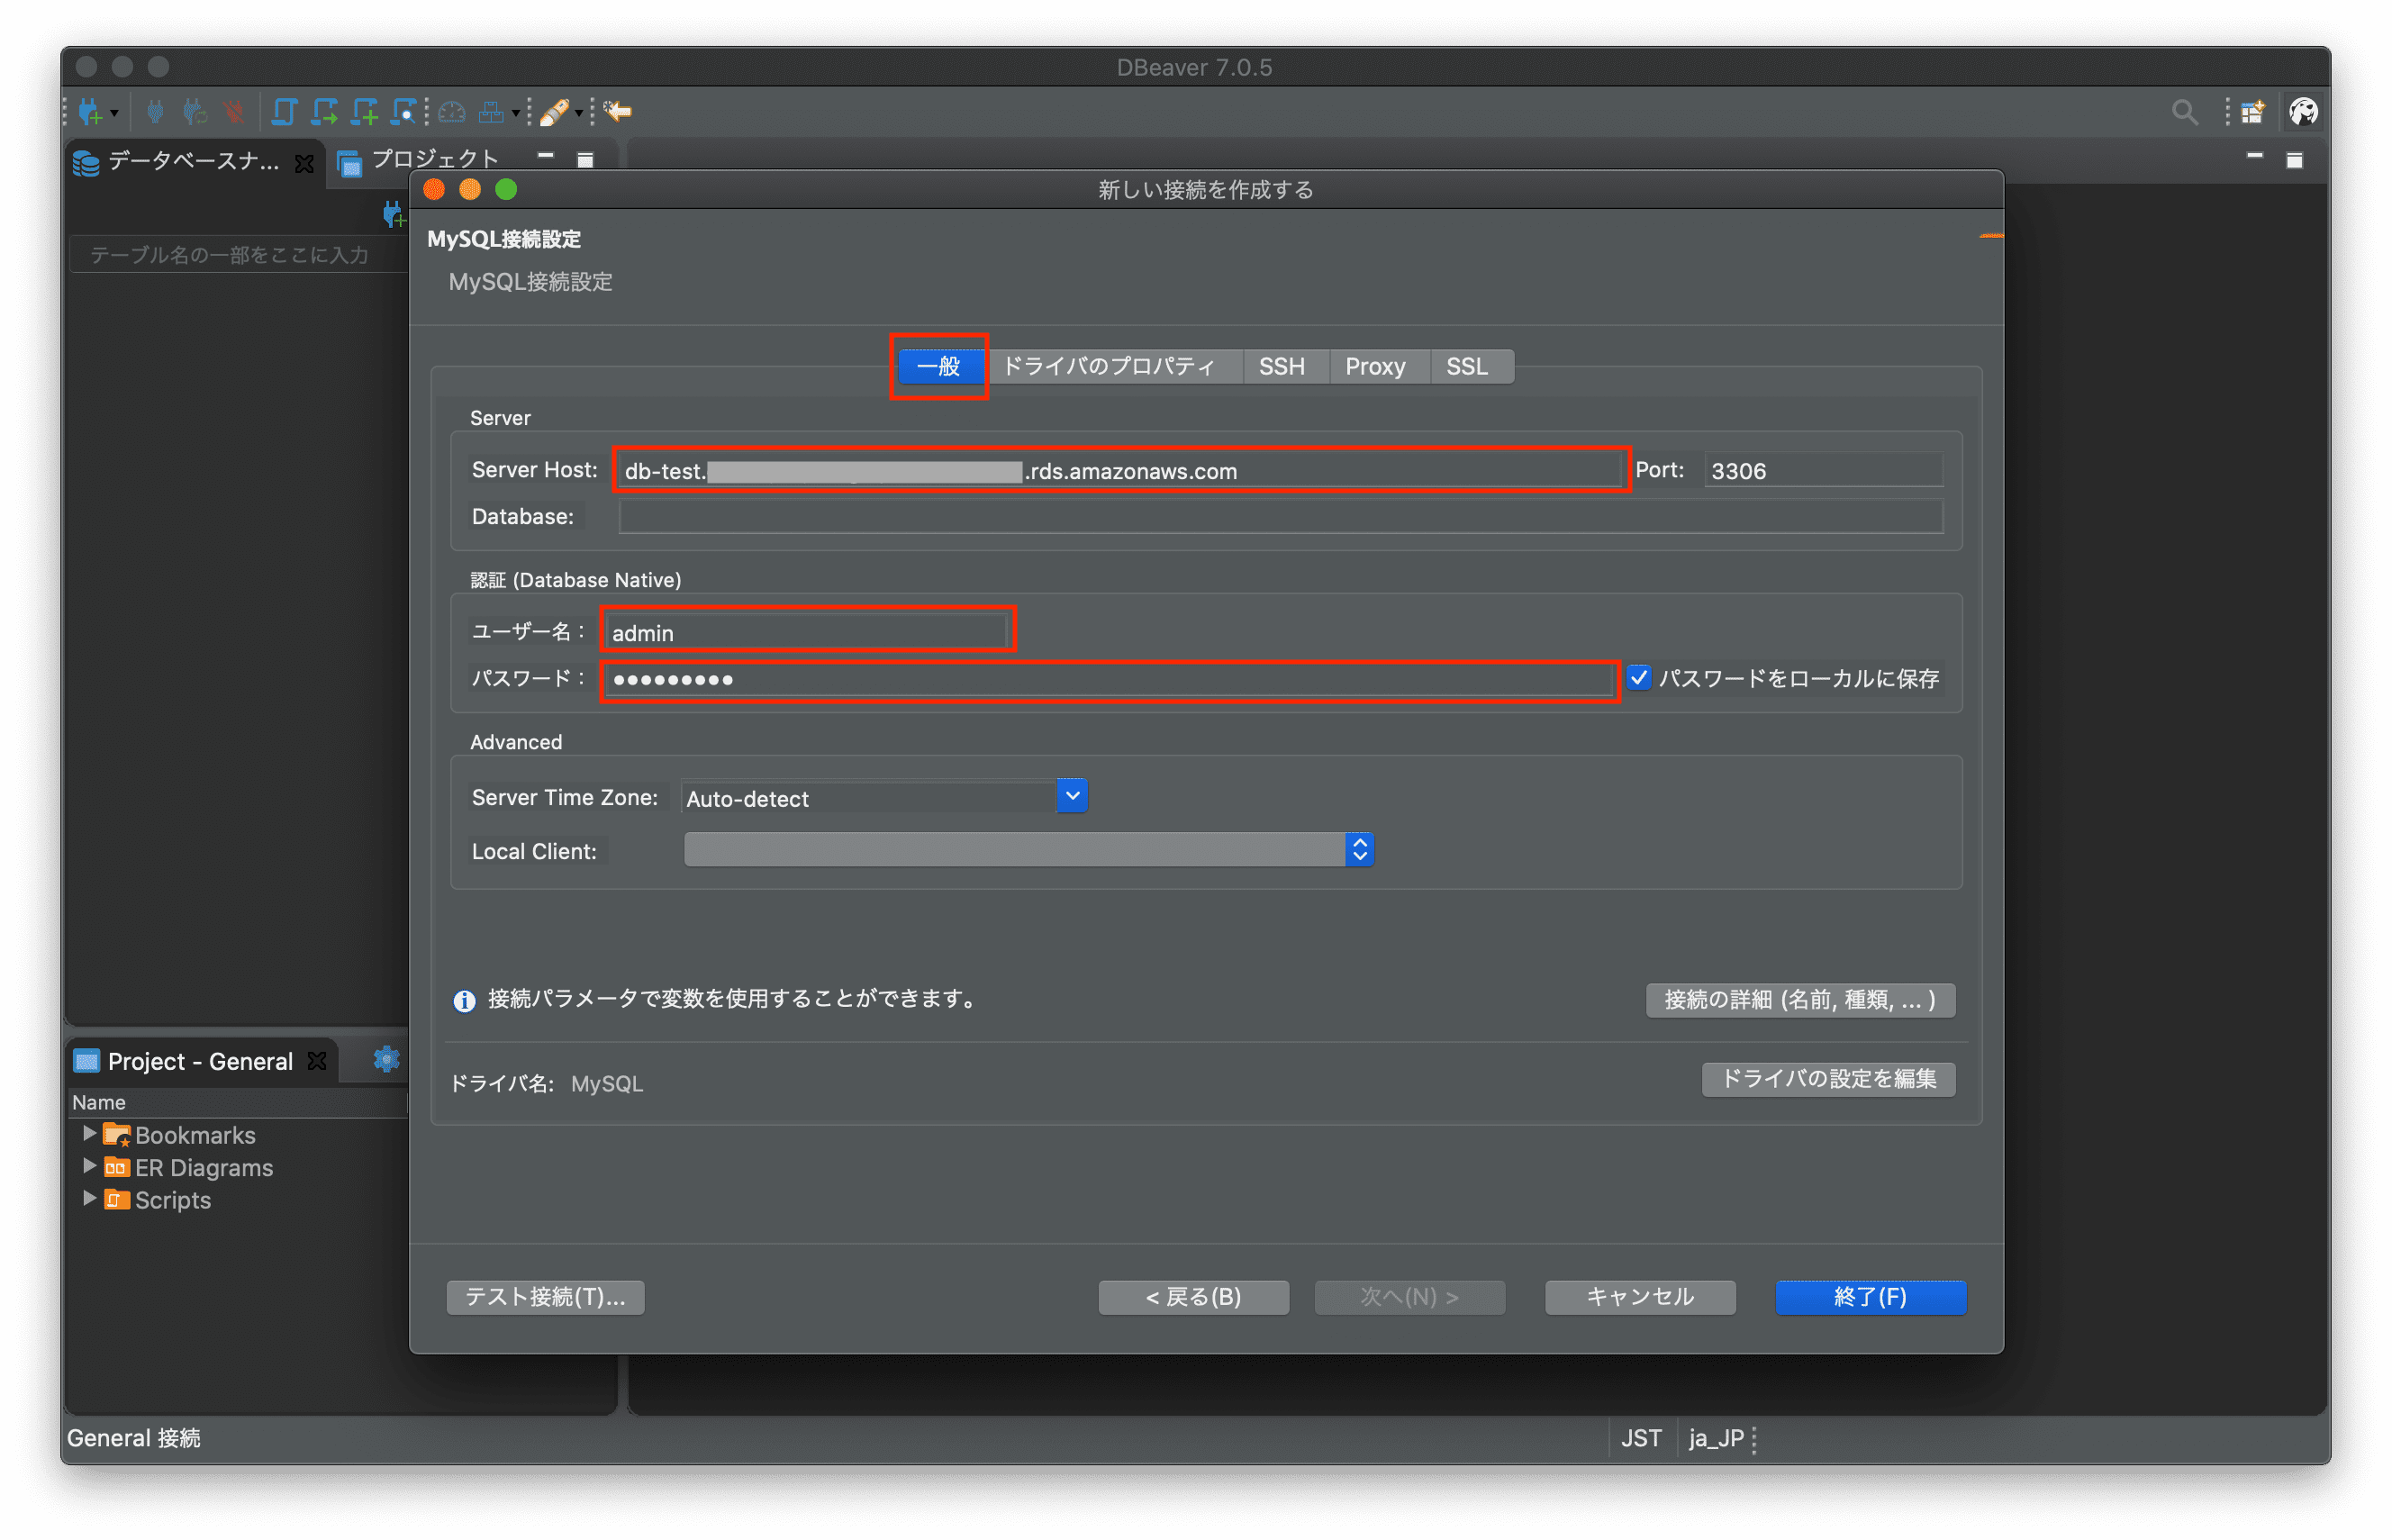Expand the Scripts folder node

pyautogui.click(x=89, y=1198)
